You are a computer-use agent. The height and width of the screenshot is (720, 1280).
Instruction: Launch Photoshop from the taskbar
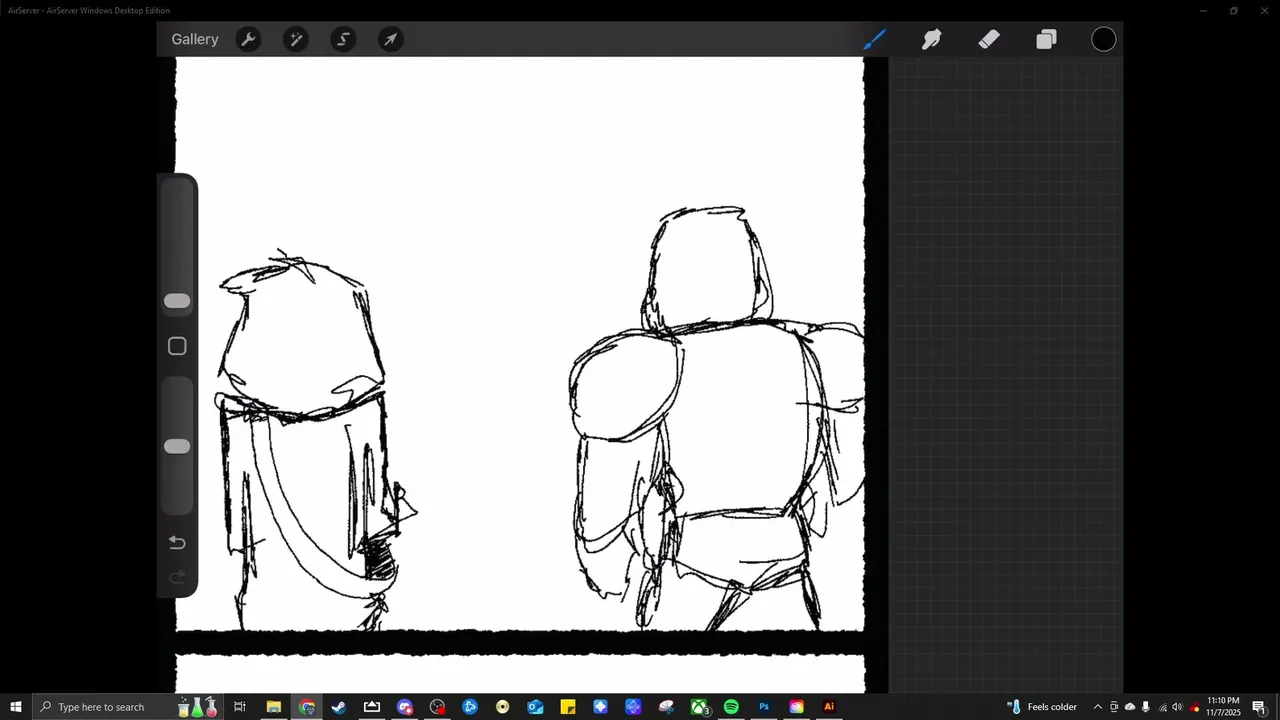point(764,707)
